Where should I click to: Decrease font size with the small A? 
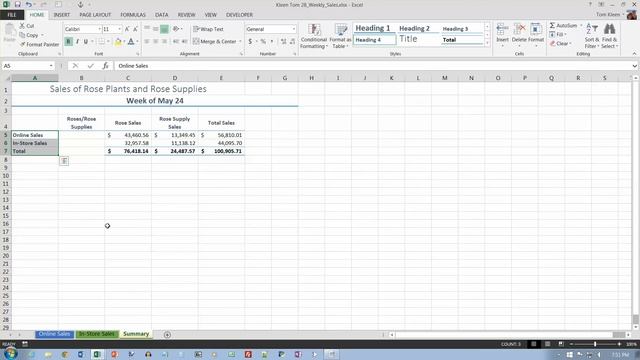coord(136,29)
